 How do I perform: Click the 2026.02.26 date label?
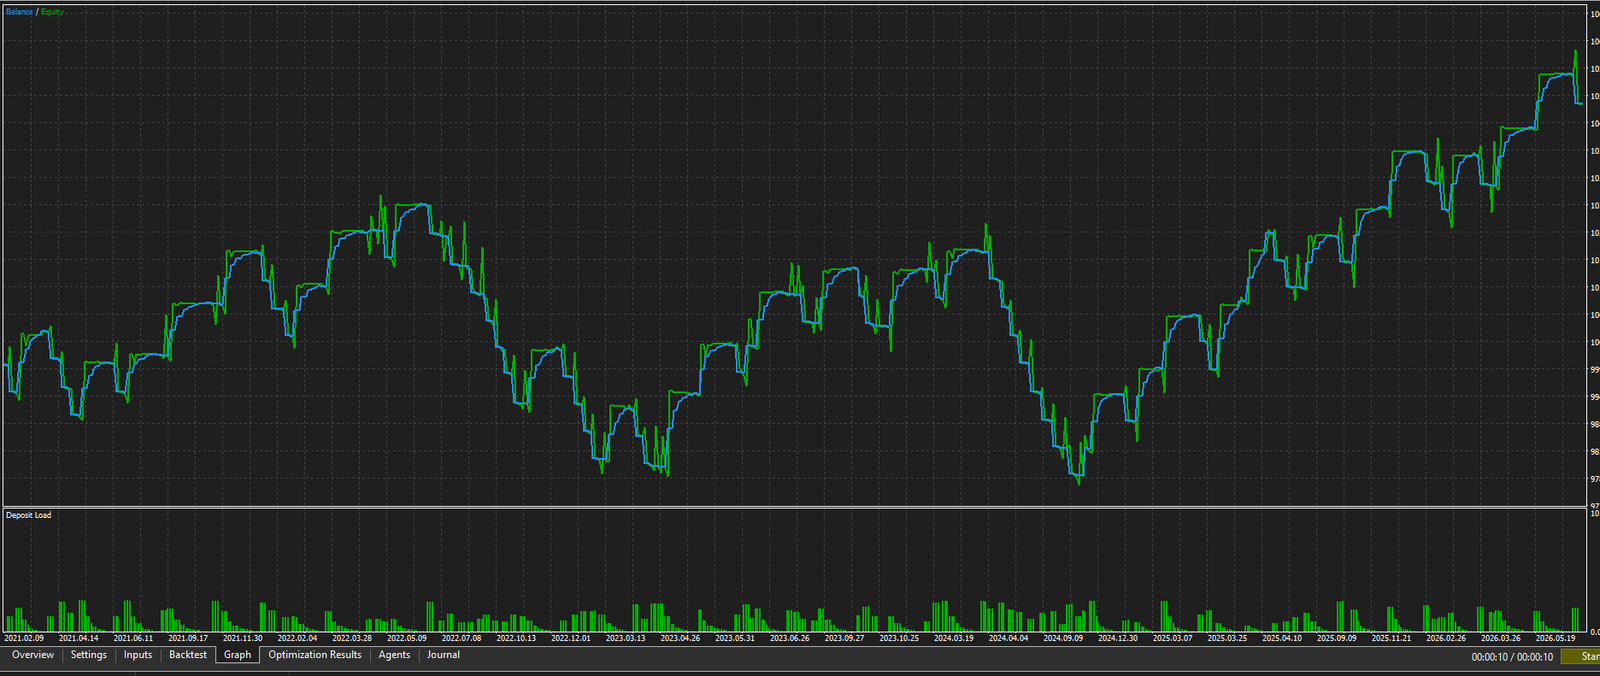coord(1446,638)
